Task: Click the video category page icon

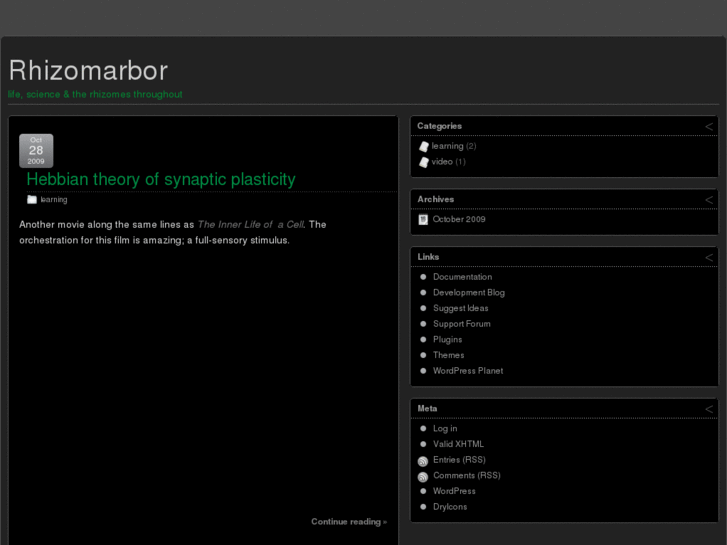Action: point(424,162)
